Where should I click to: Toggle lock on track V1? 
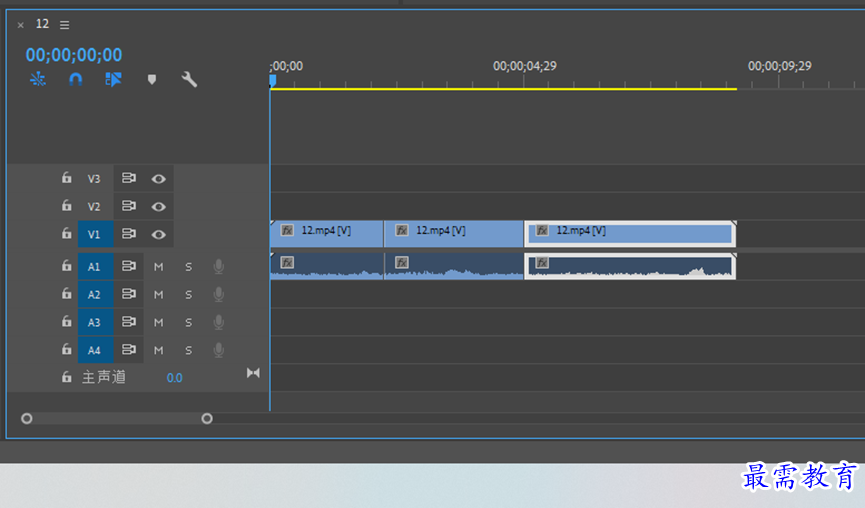coord(67,233)
